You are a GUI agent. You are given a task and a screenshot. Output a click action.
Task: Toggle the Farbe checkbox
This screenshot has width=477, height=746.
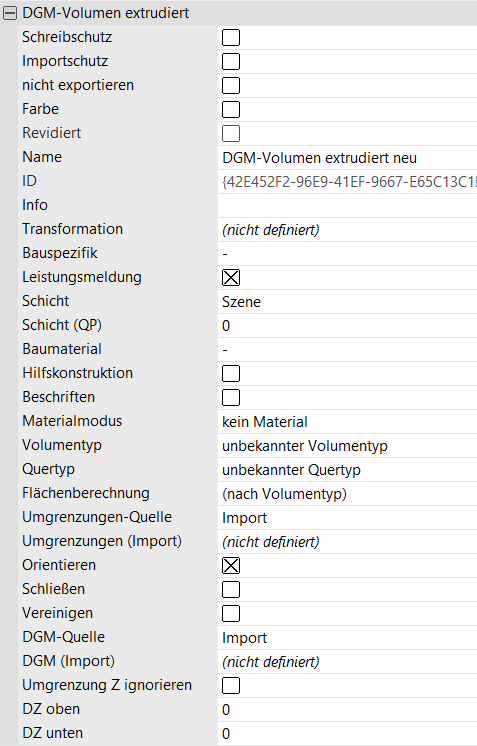(x=231, y=109)
